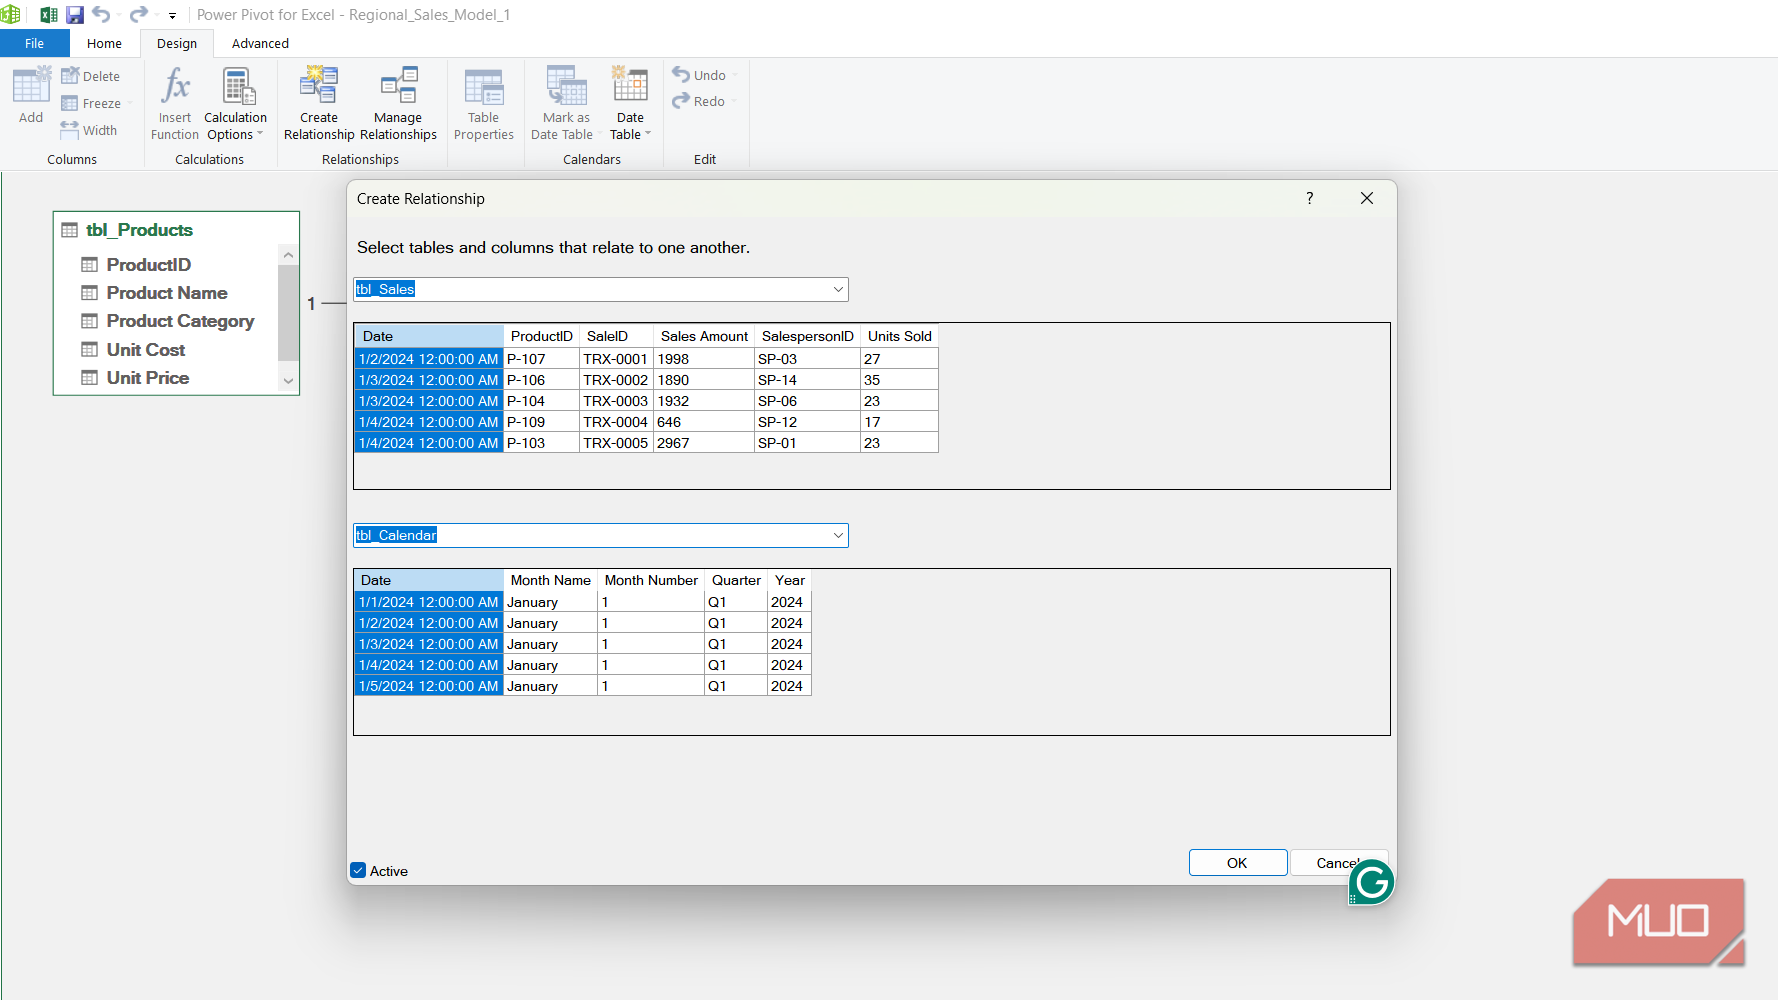Select Year column header
The width and height of the screenshot is (1778, 1000).
pyautogui.click(x=789, y=580)
